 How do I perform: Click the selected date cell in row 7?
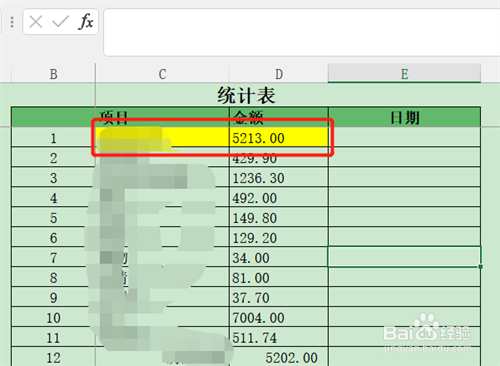tap(404, 257)
